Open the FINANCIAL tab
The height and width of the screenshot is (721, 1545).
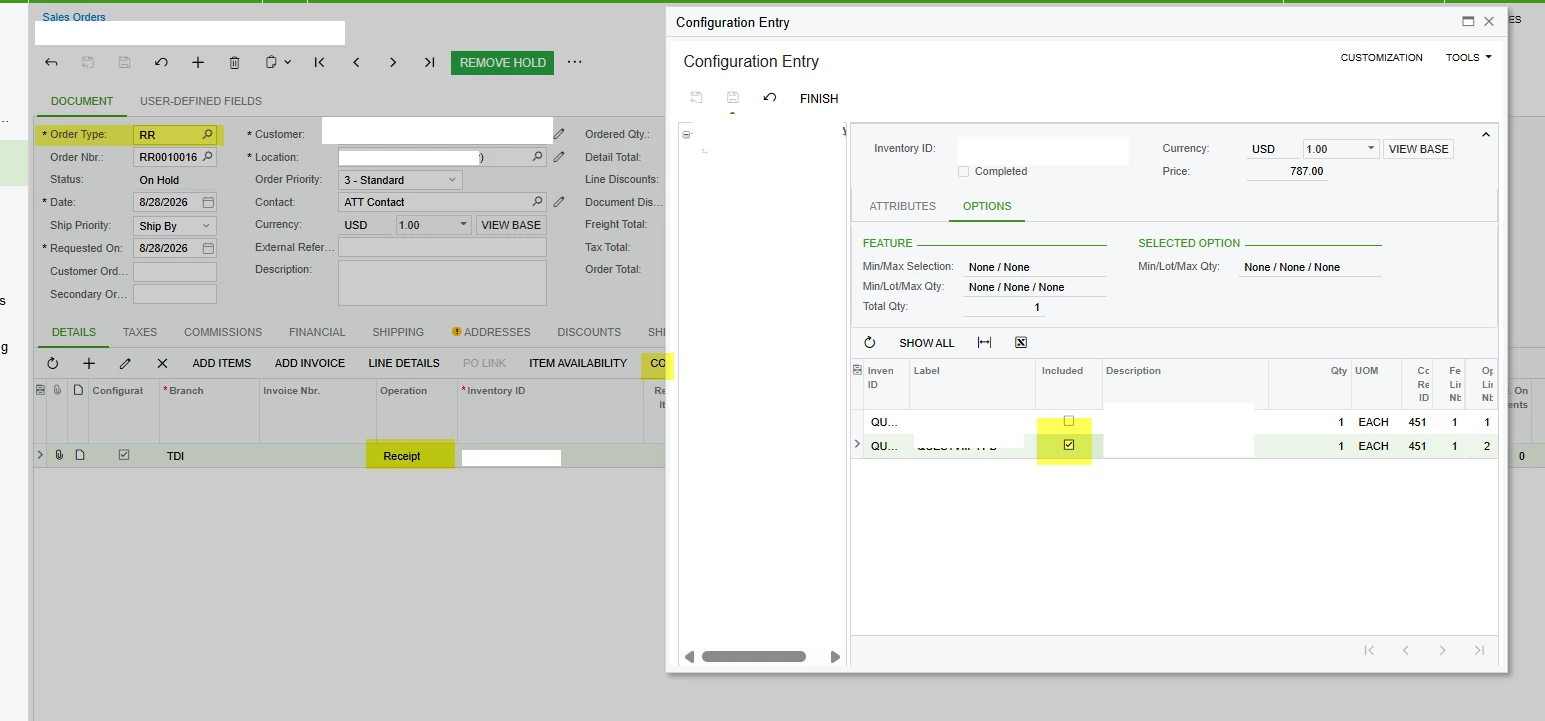317,332
